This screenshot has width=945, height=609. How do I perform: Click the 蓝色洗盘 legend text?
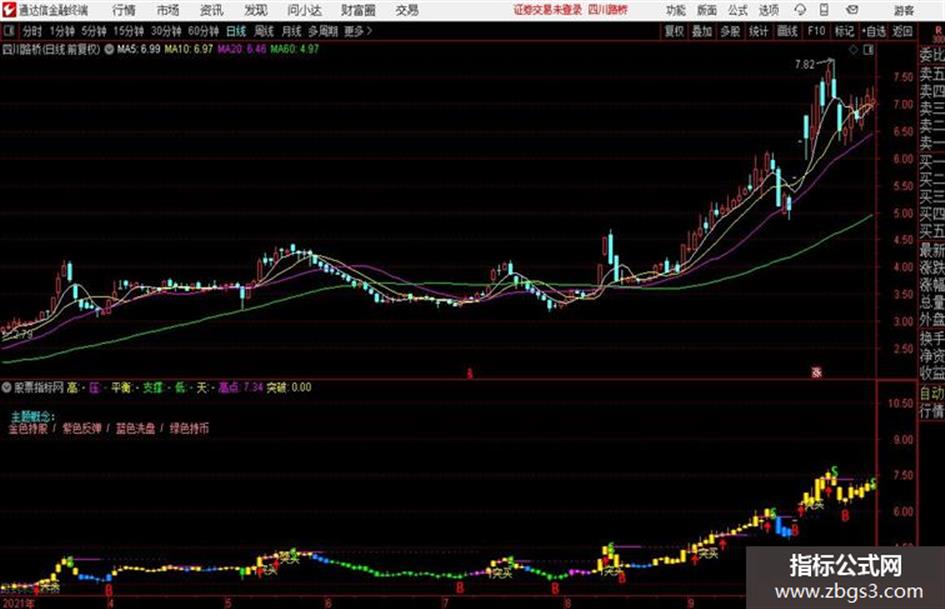136,429
